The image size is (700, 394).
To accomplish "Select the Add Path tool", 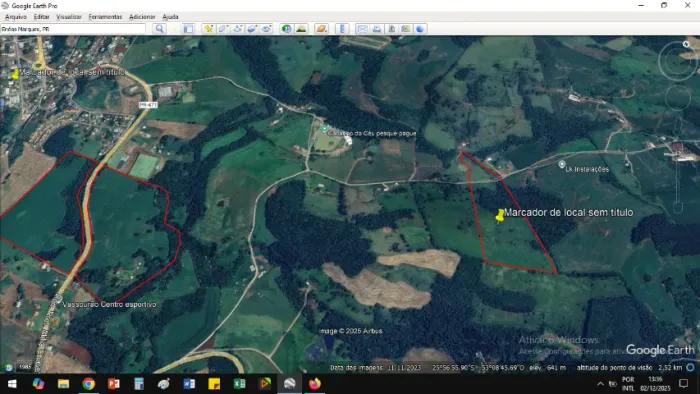I will pos(238,29).
